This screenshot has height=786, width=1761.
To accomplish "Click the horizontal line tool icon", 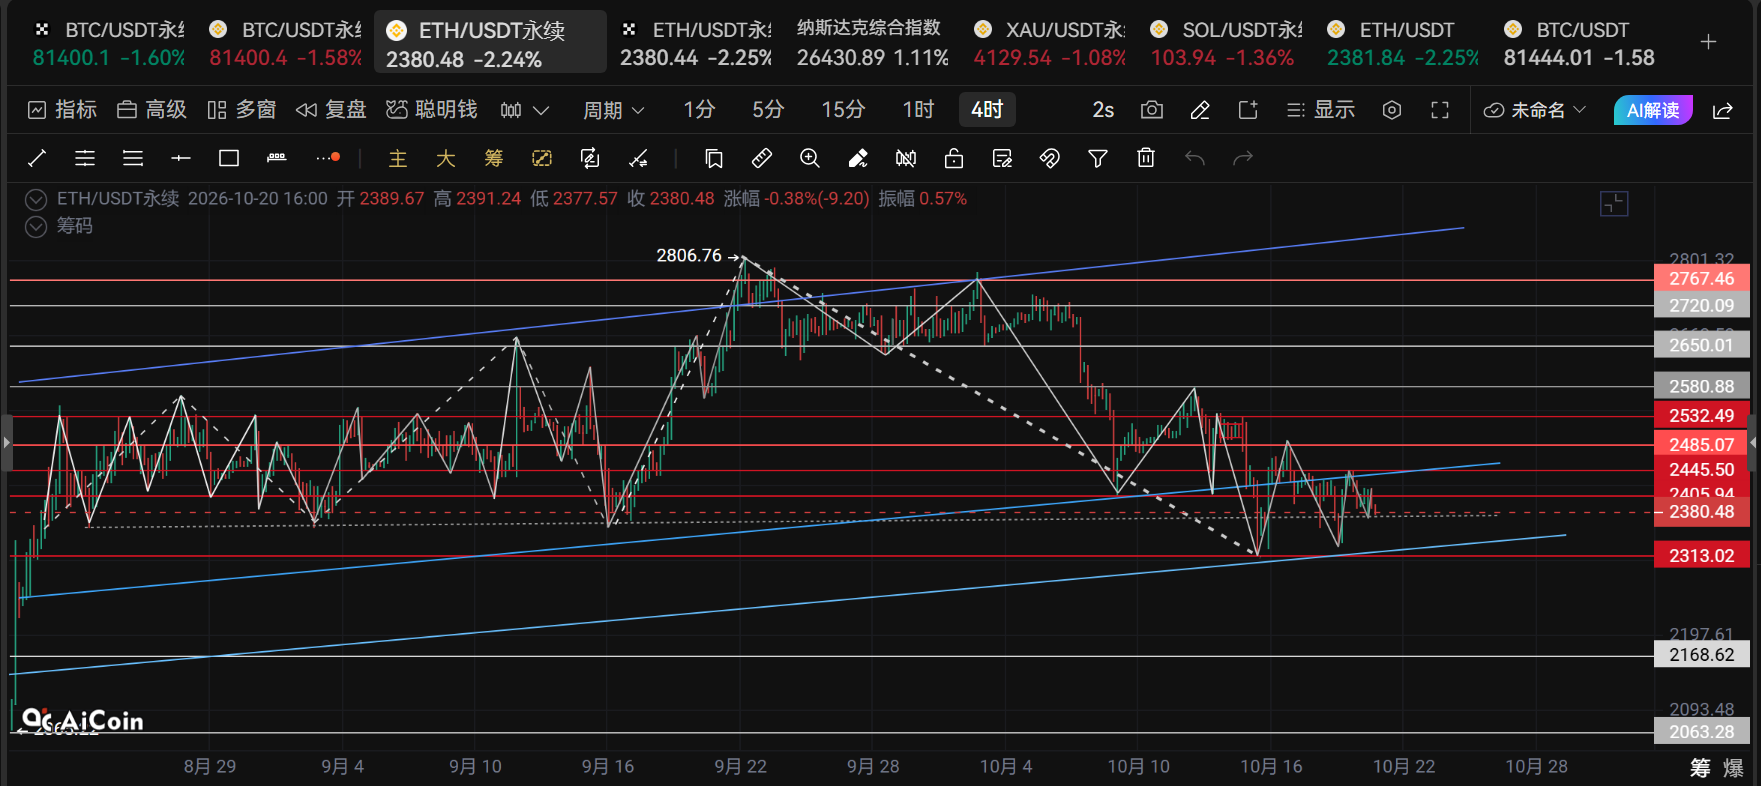I will coord(181,158).
